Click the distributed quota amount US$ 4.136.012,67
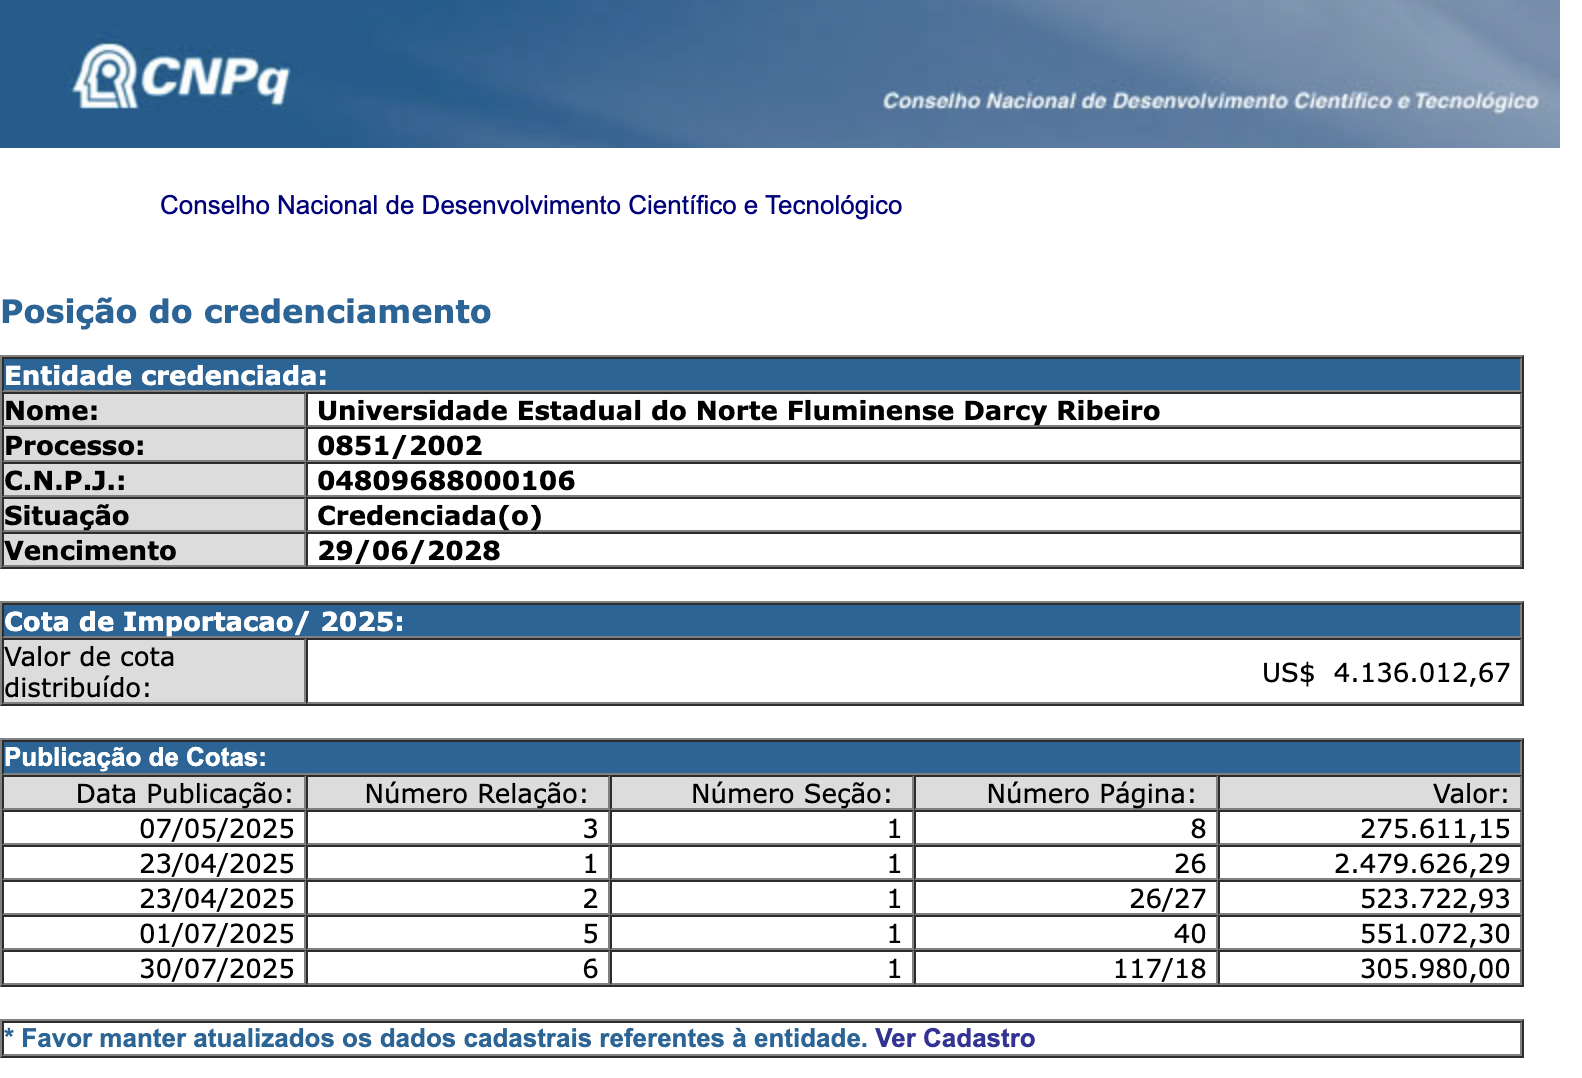The height and width of the screenshot is (1078, 1582). [1385, 673]
